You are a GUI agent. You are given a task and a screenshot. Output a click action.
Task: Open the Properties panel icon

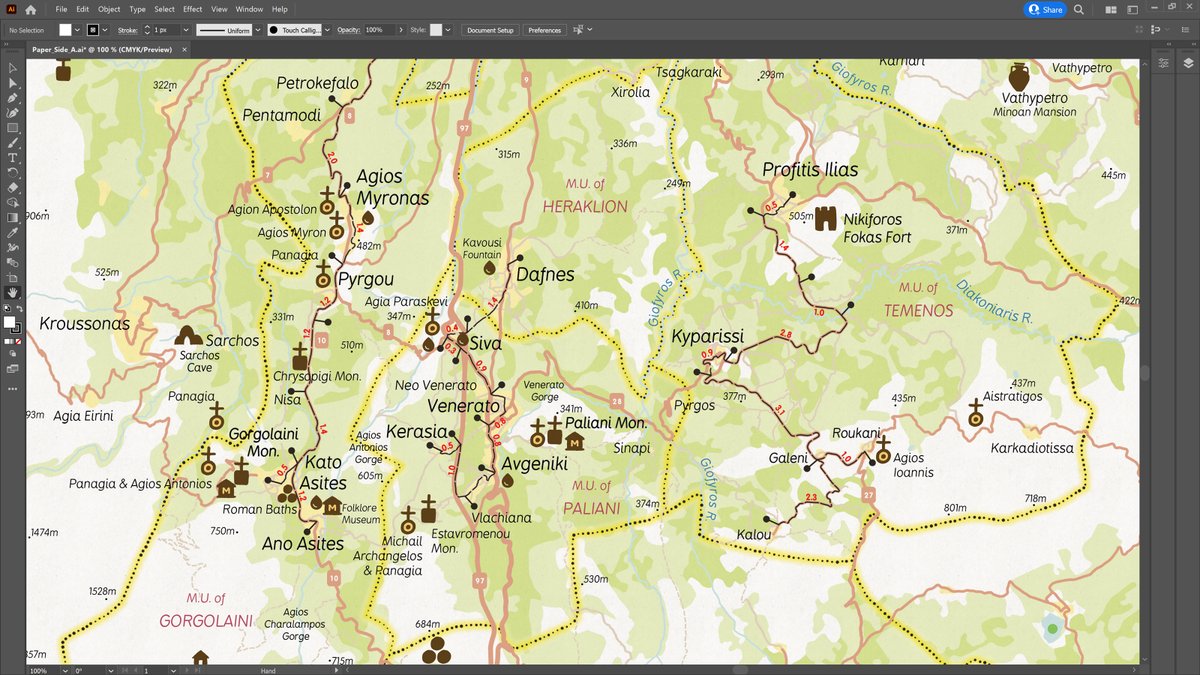point(1163,62)
